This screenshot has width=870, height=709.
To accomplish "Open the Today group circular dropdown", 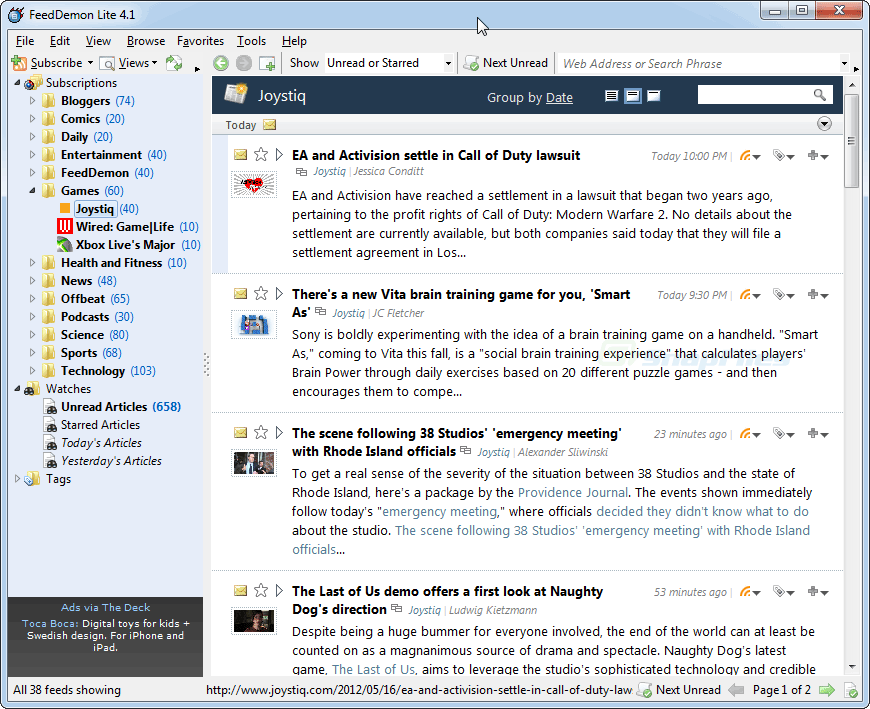I will tap(824, 124).
